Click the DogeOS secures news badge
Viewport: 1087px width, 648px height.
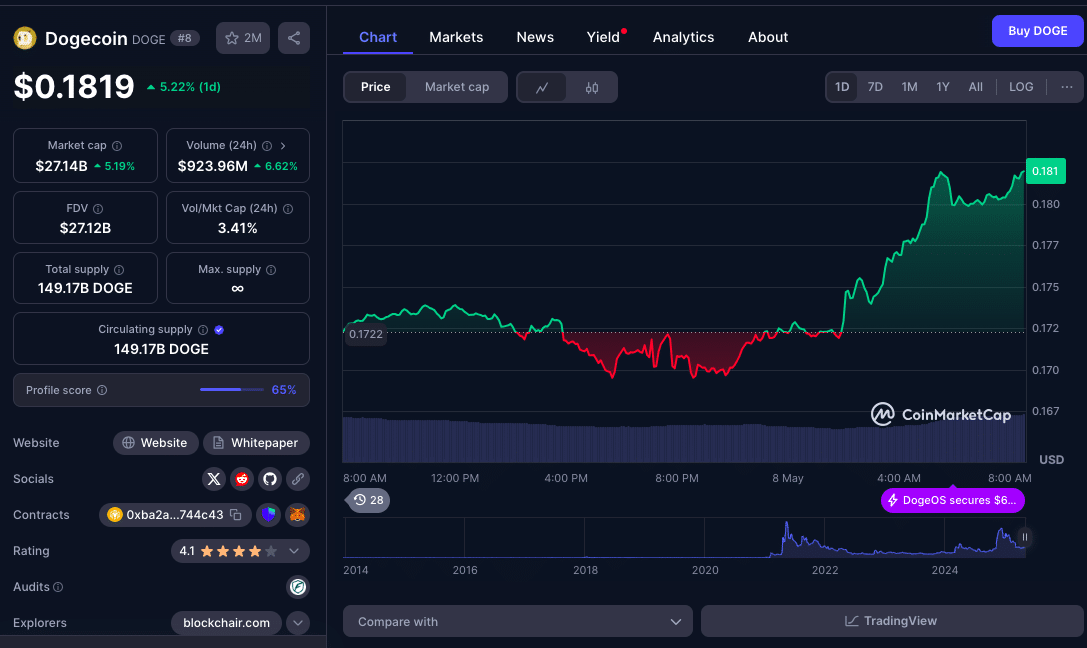pos(953,500)
